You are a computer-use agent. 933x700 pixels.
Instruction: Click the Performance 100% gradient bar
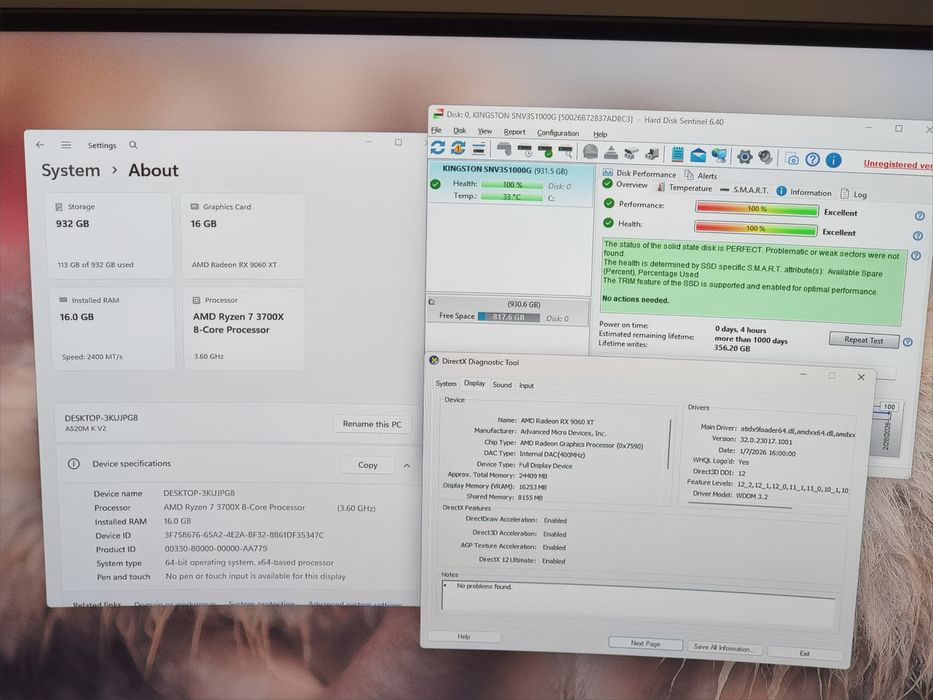[x=757, y=208]
